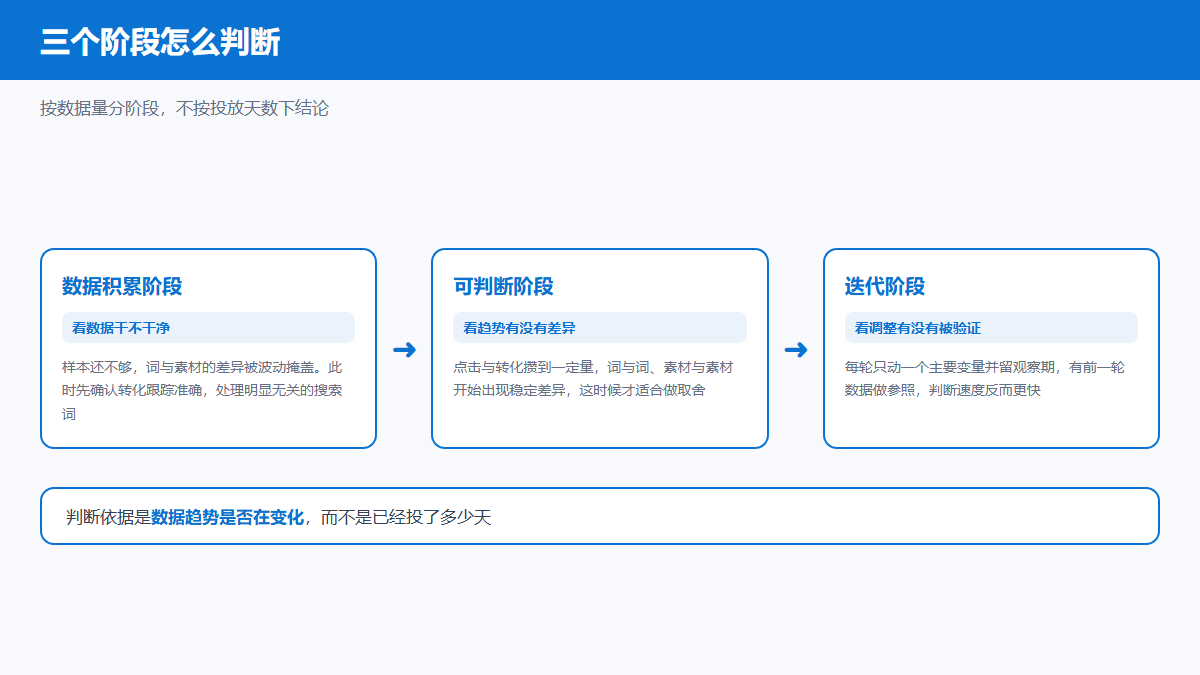Click the arrow between 数据积累阶段 and 可判断阶段
Screen dimensions: 1200x675
(404, 349)
